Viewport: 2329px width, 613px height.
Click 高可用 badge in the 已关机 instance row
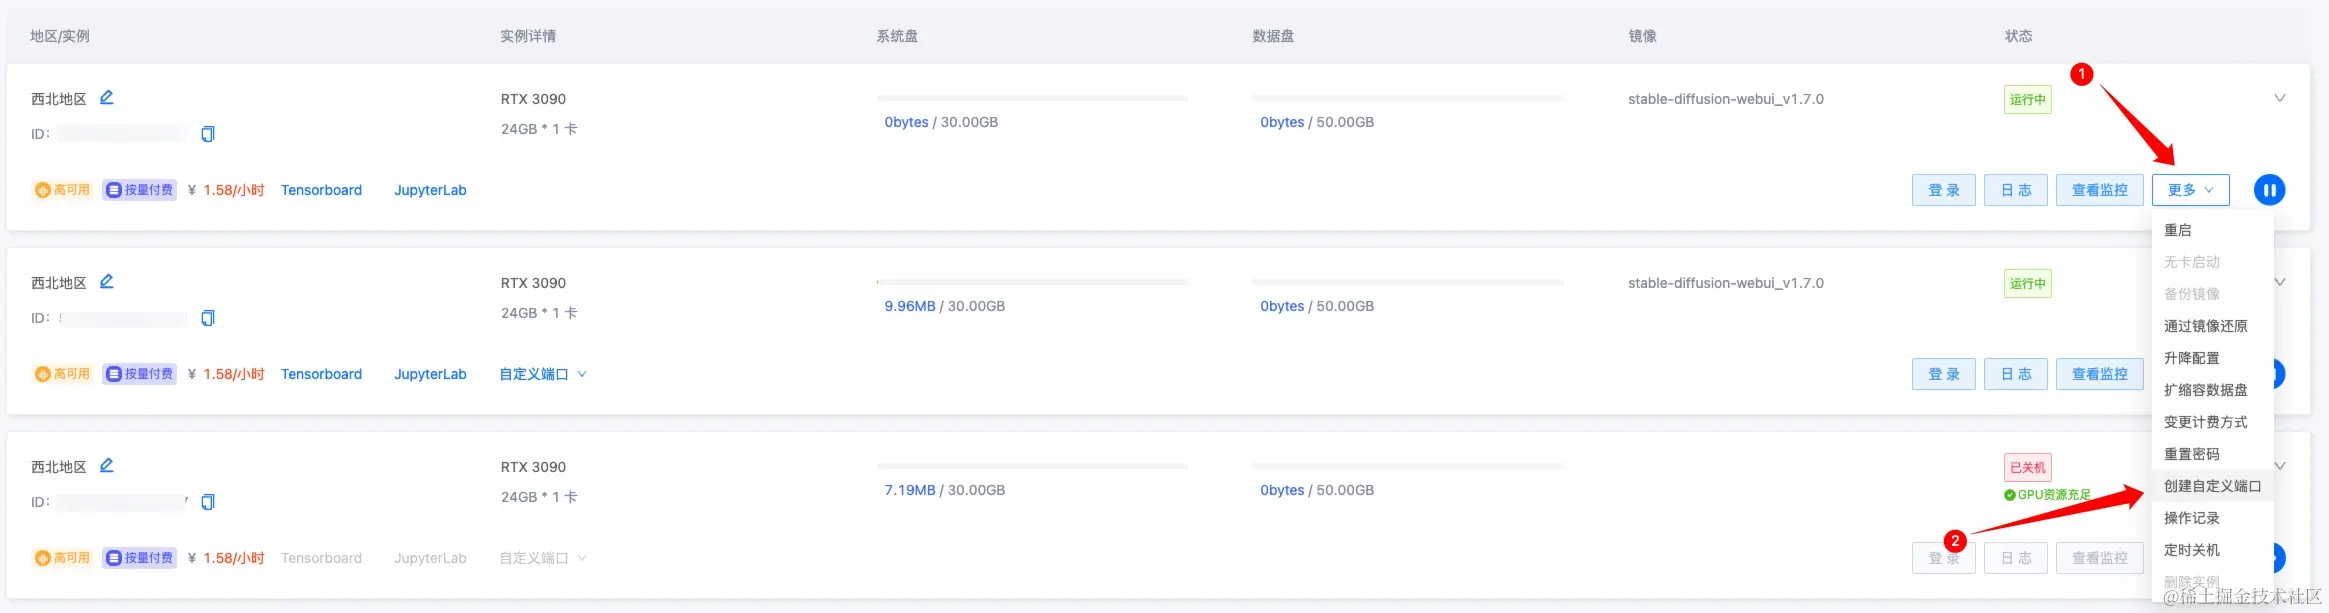[63, 558]
